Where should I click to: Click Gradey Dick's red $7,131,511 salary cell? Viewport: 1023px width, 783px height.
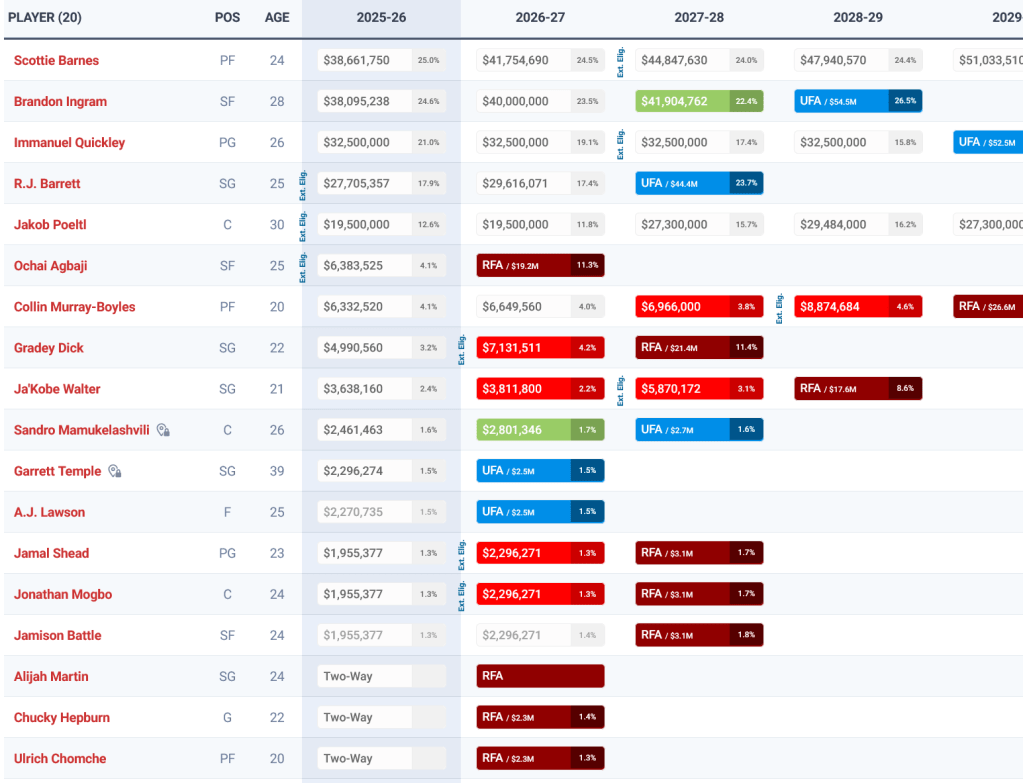click(540, 347)
